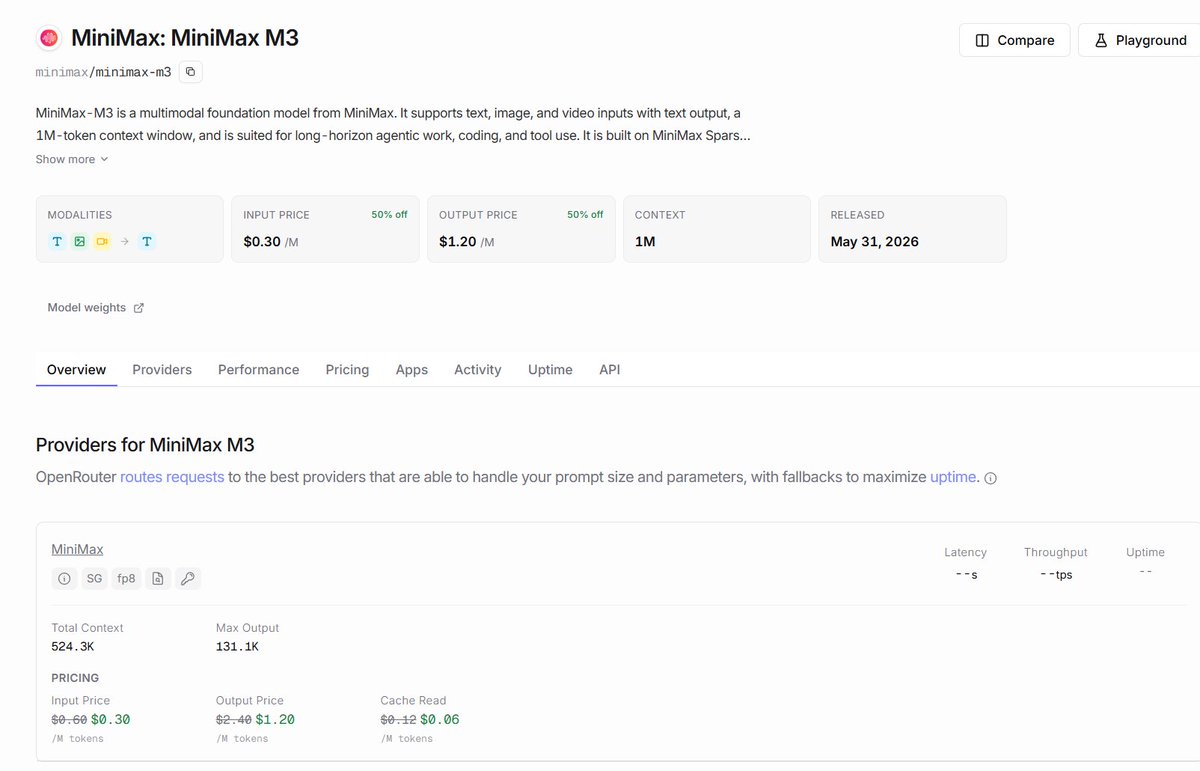Follow the routes requests link
This screenshot has width=1200, height=771.
172,477
